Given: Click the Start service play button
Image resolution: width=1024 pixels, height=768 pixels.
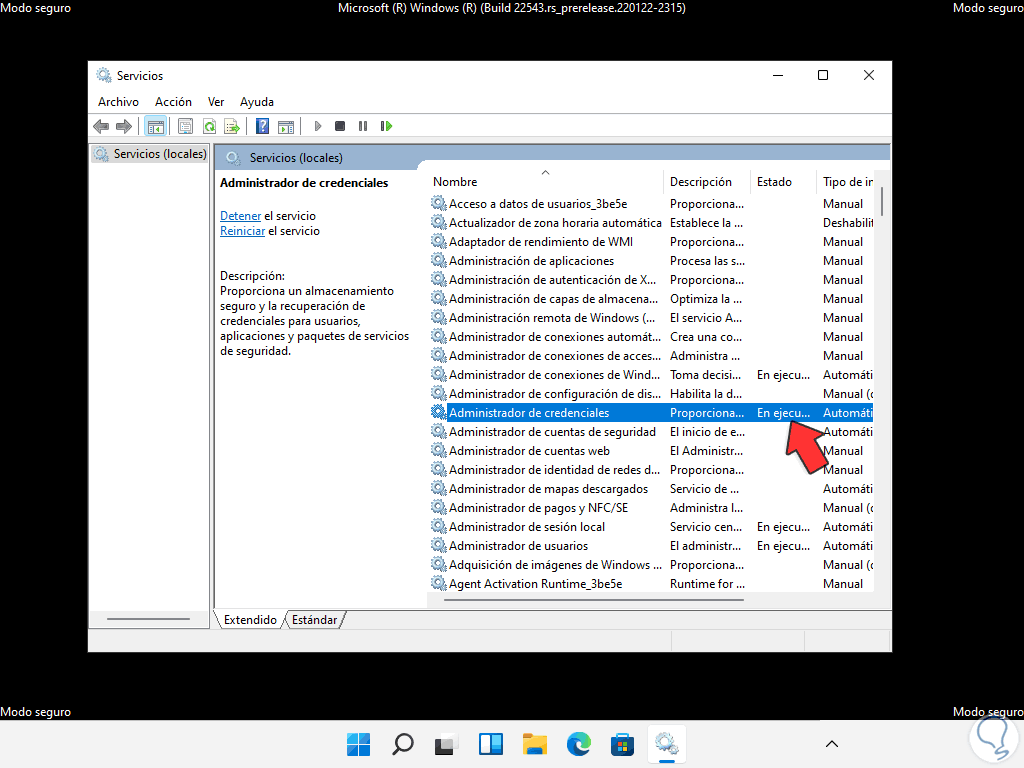Looking at the screenshot, I should (x=317, y=126).
